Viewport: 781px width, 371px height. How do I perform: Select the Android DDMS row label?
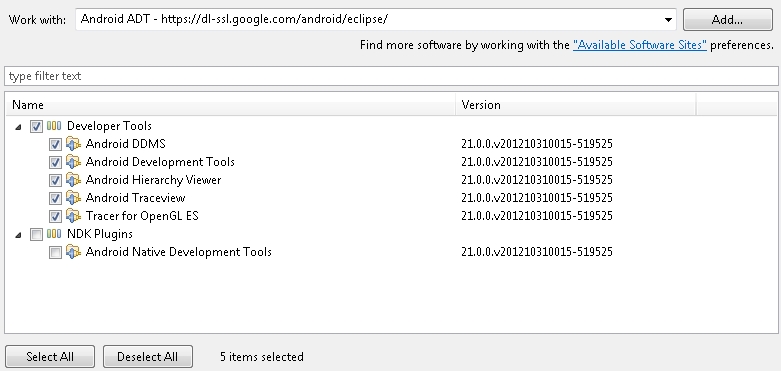click(126, 144)
